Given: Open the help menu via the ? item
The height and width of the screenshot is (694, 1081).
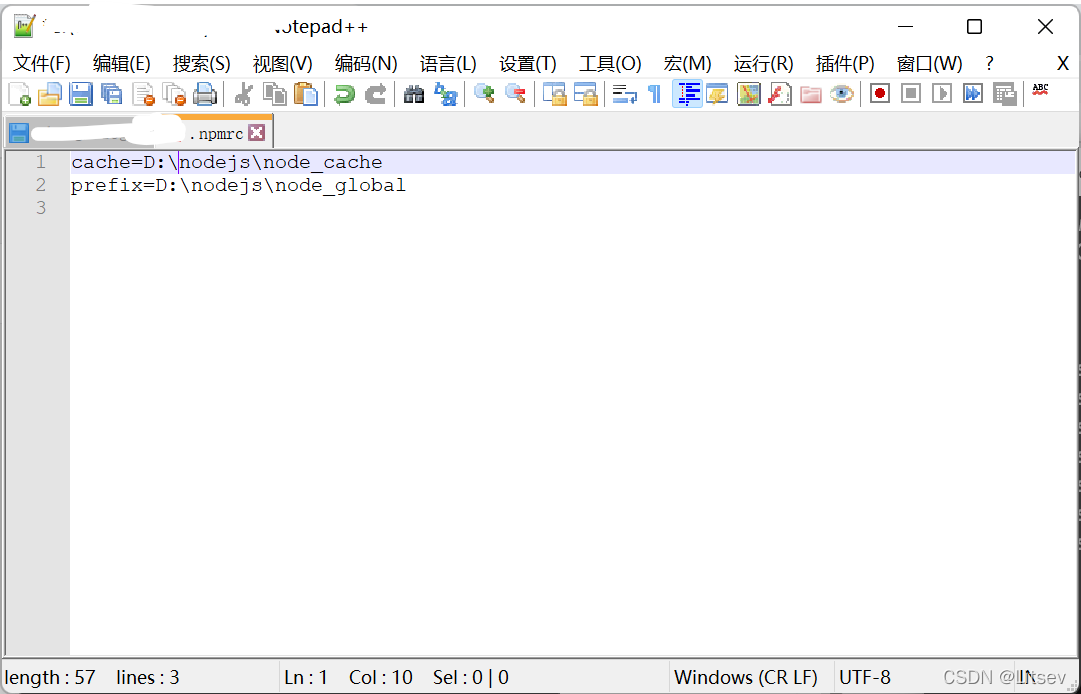Looking at the screenshot, I should (988, 62).
